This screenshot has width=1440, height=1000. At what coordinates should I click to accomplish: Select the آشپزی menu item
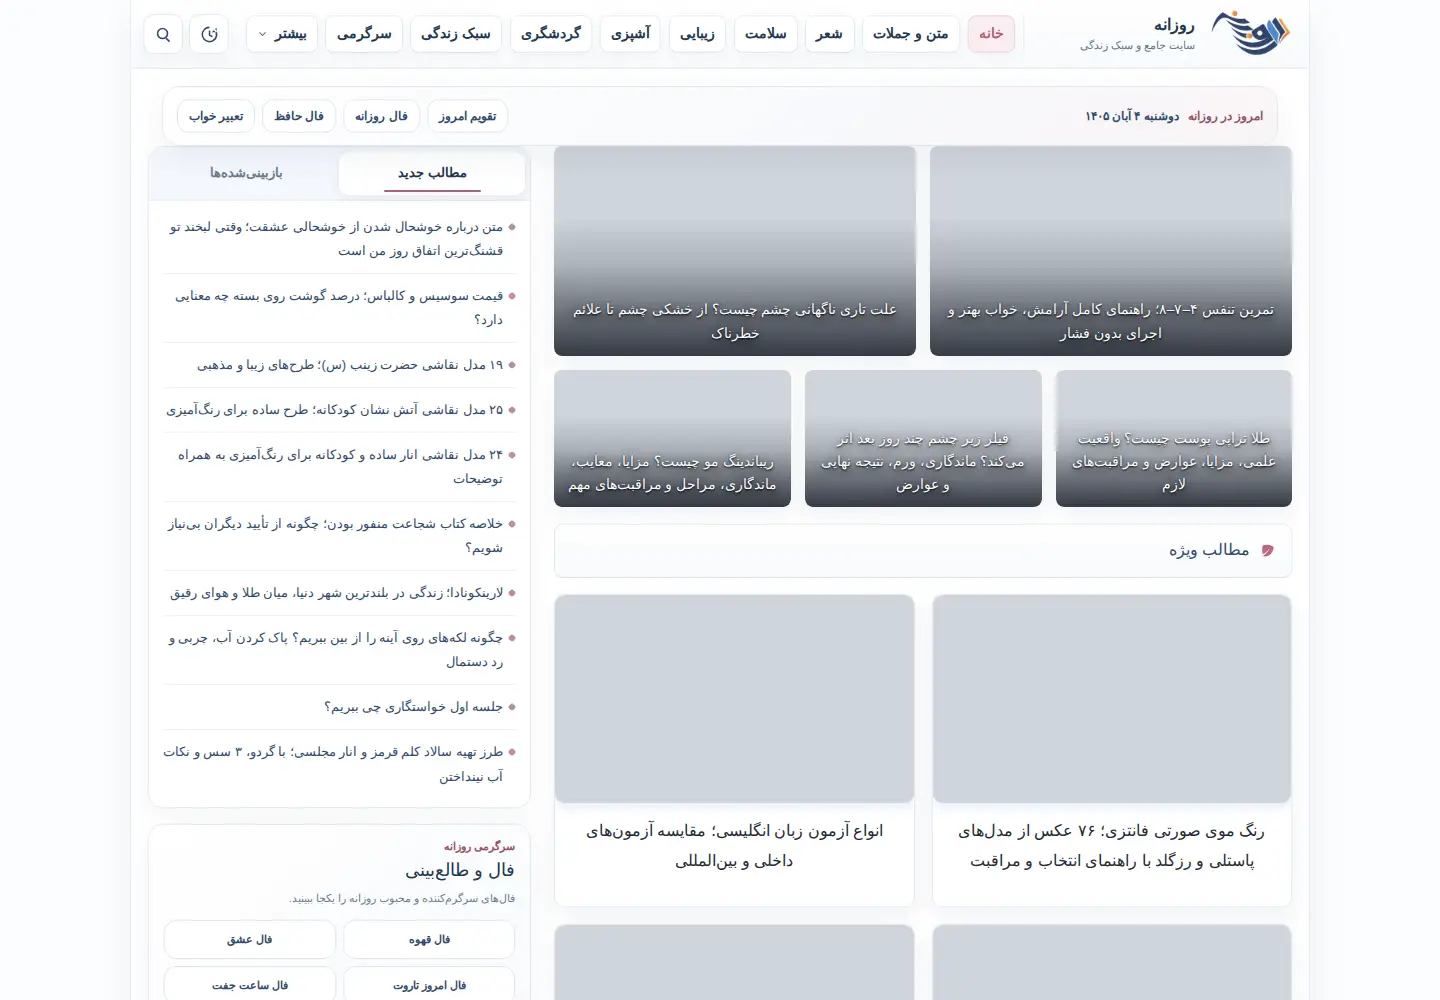[x=631, y=34]
